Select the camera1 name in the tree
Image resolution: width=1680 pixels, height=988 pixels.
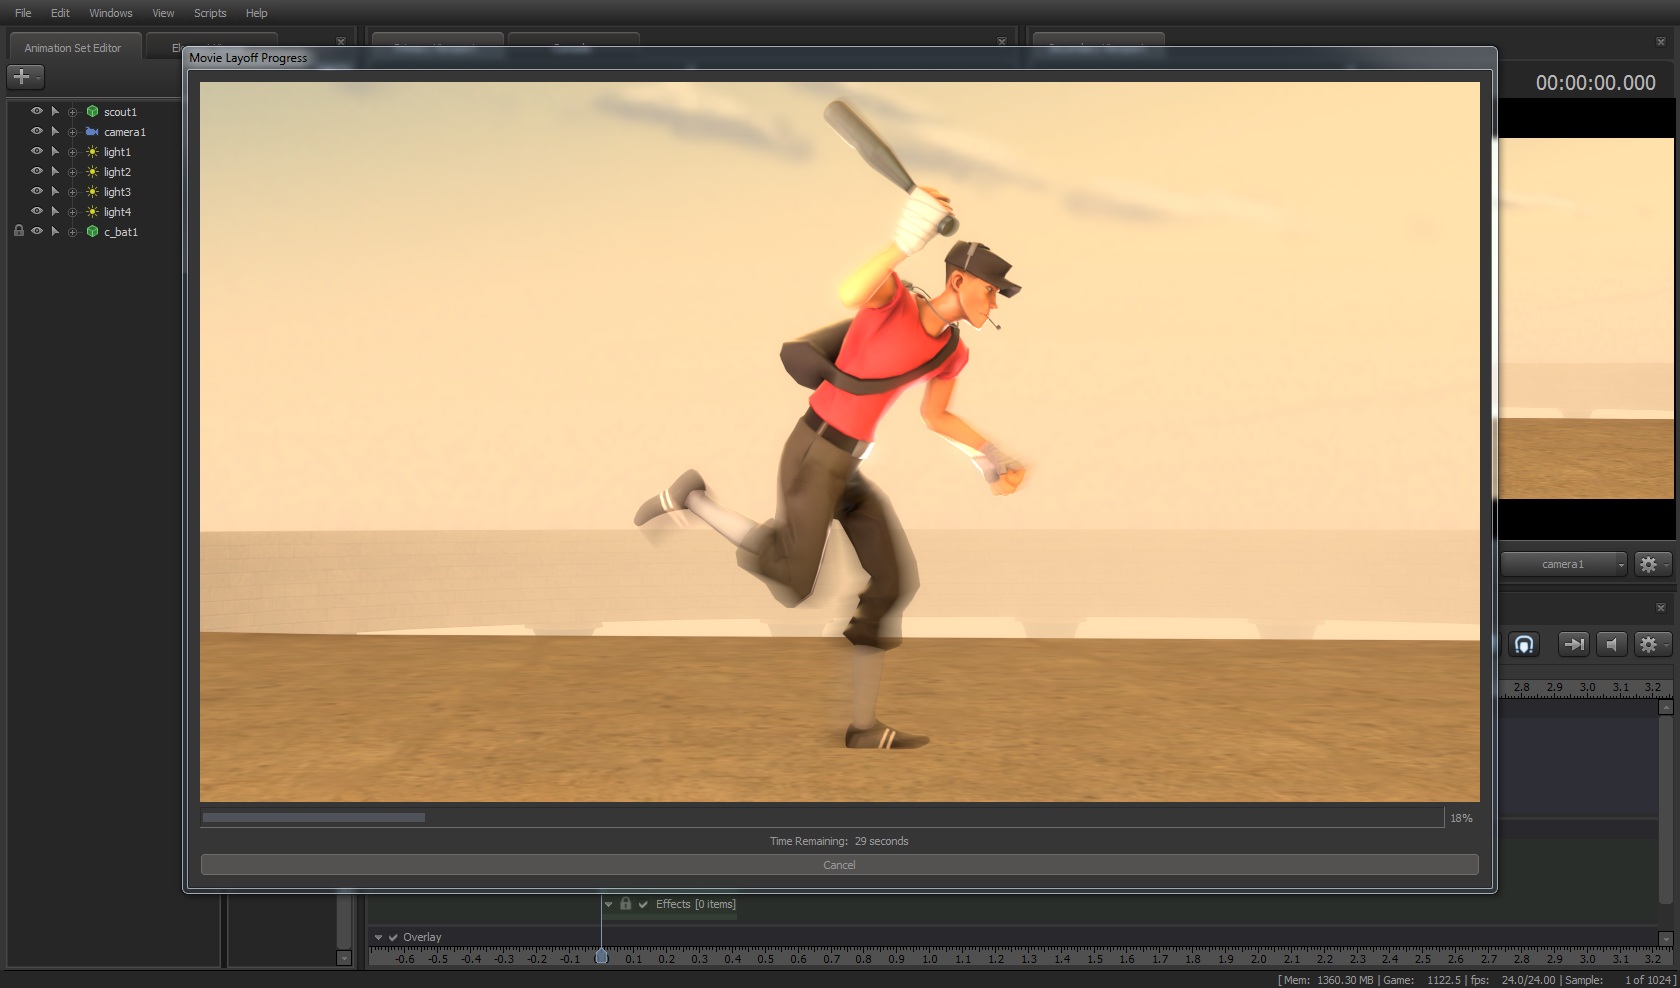pos(125,132)
